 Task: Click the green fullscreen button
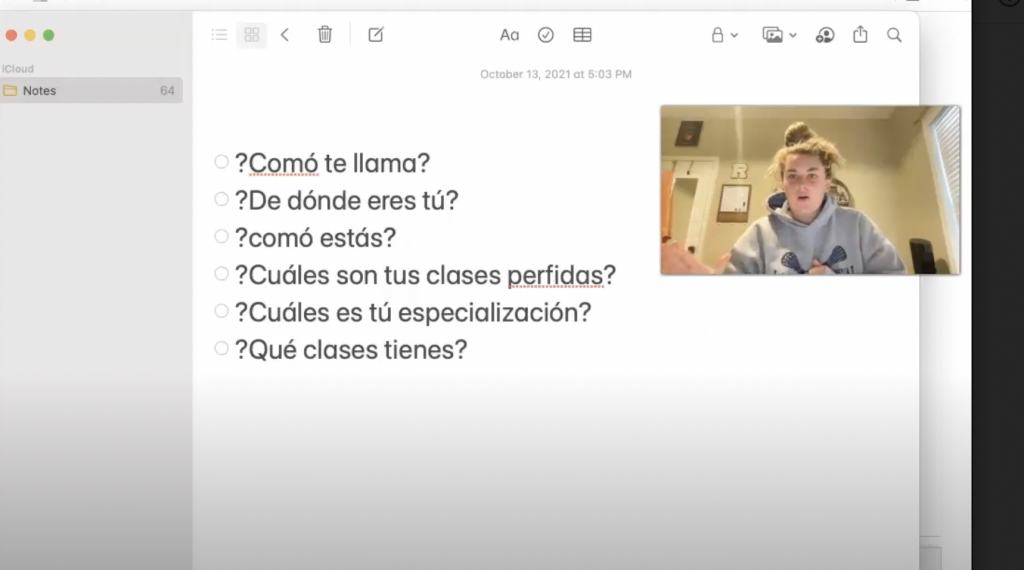(x=49, y=35)
